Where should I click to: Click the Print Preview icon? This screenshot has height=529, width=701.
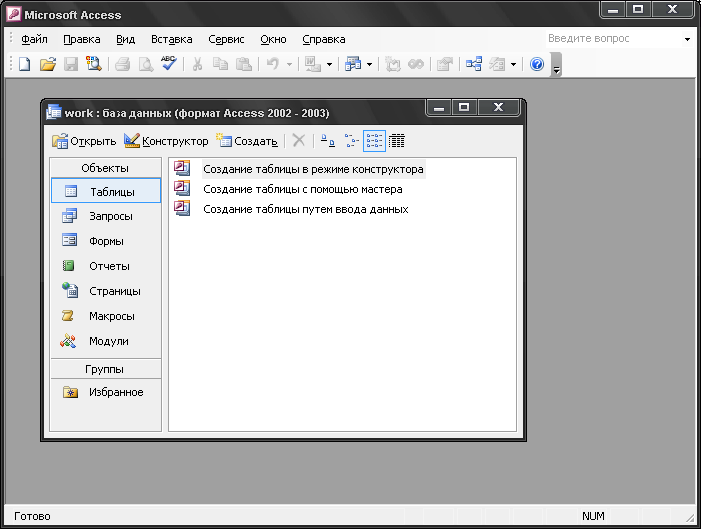145,64
